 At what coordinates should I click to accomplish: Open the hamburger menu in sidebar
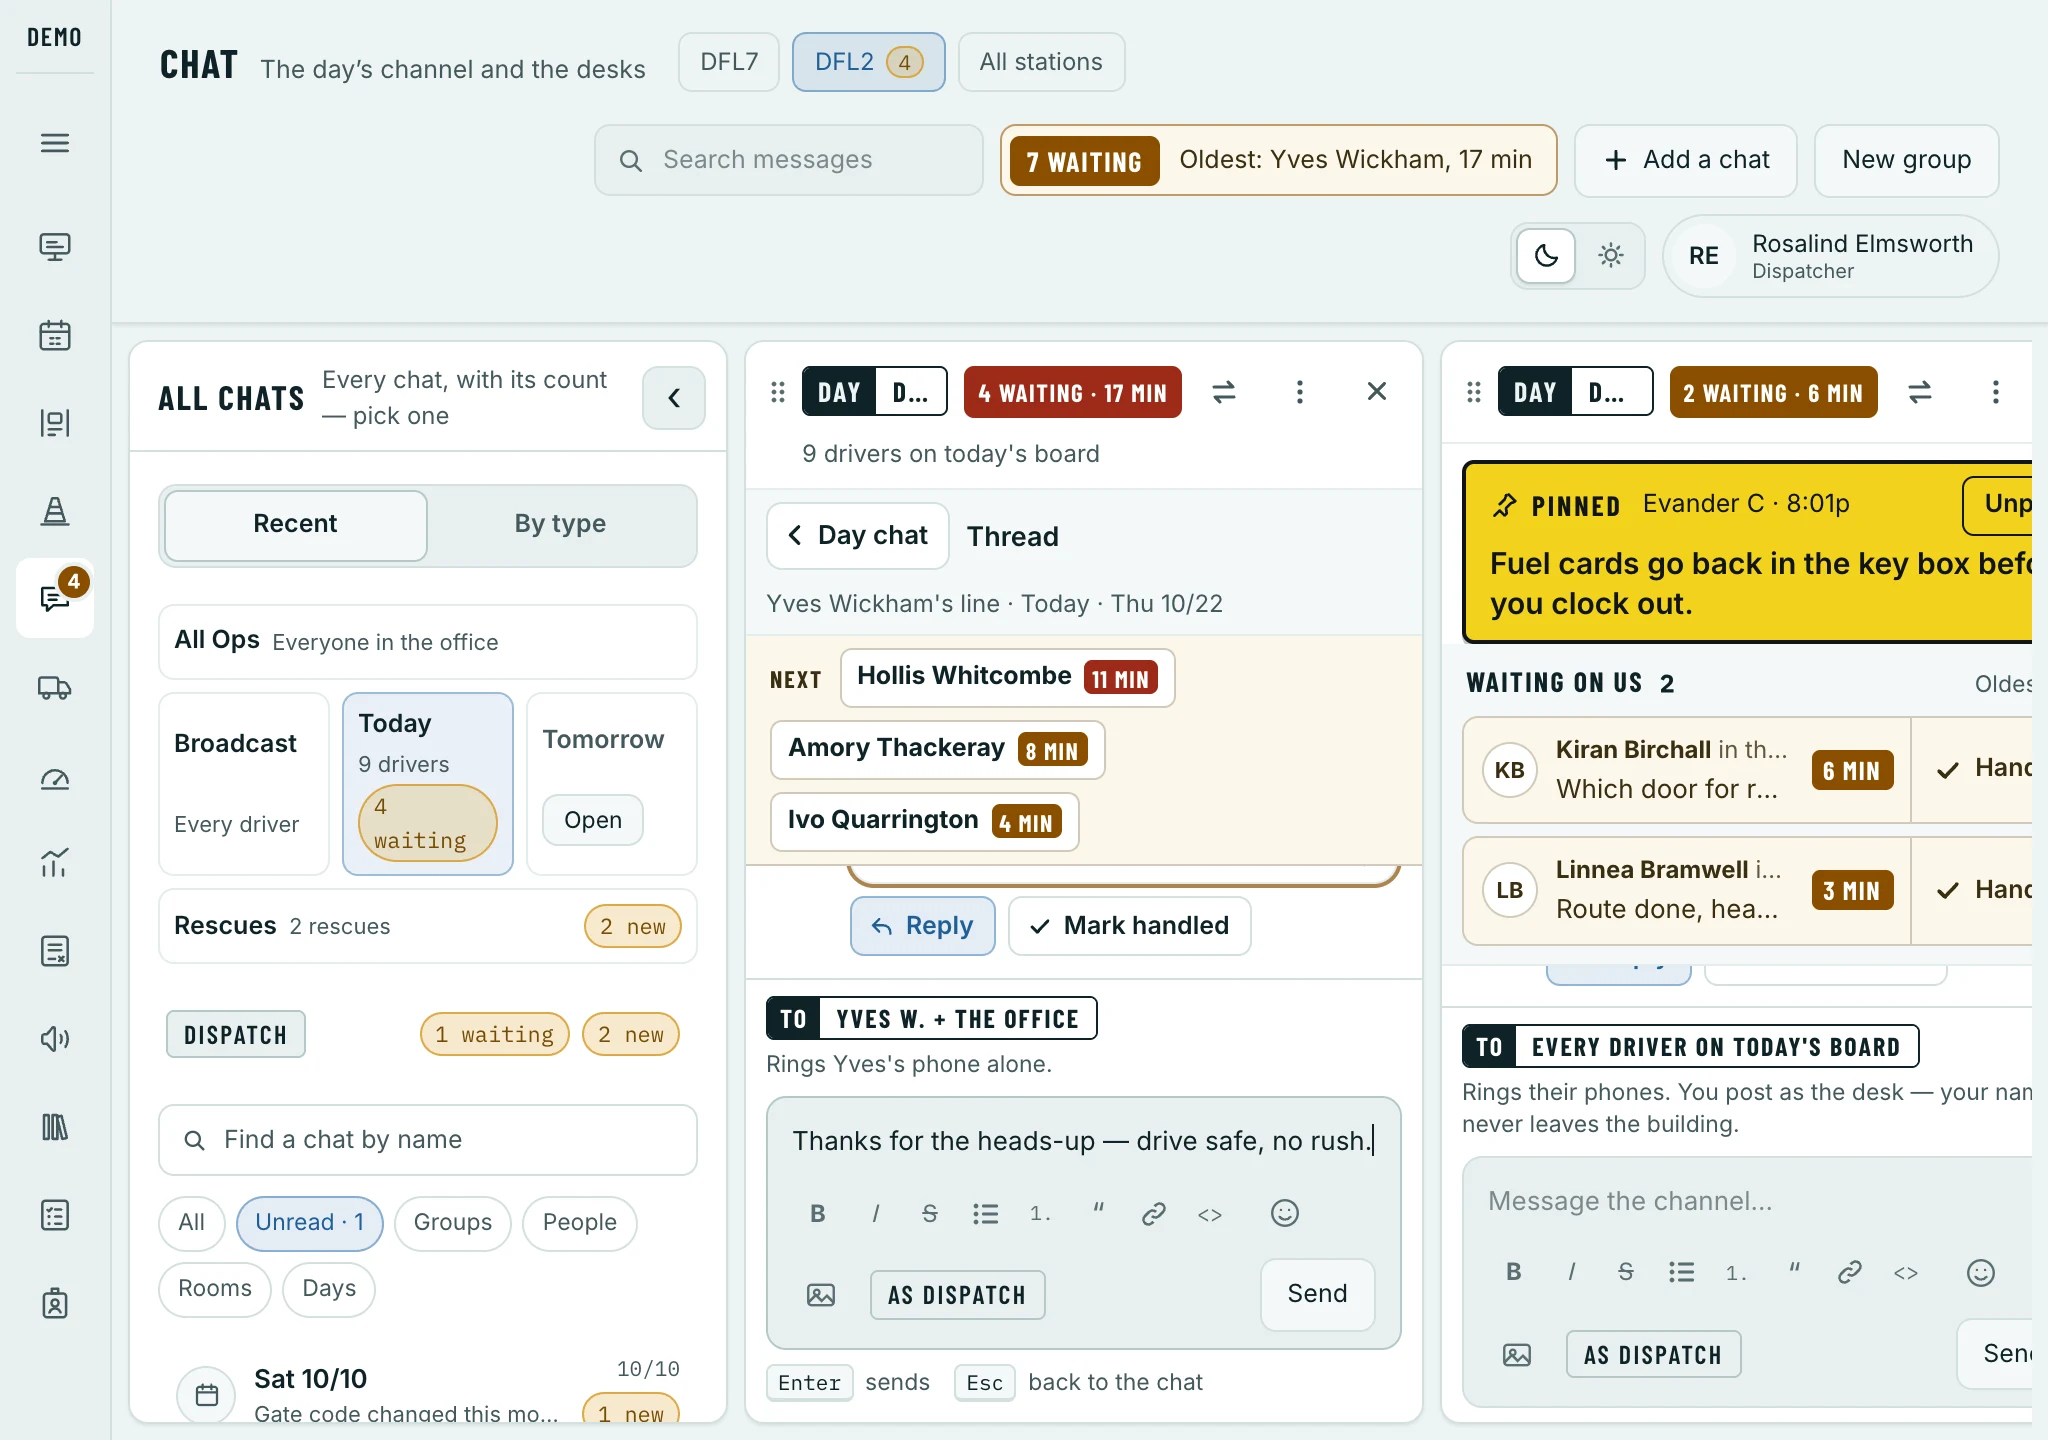pyautogui.click(x=55, y=143)
